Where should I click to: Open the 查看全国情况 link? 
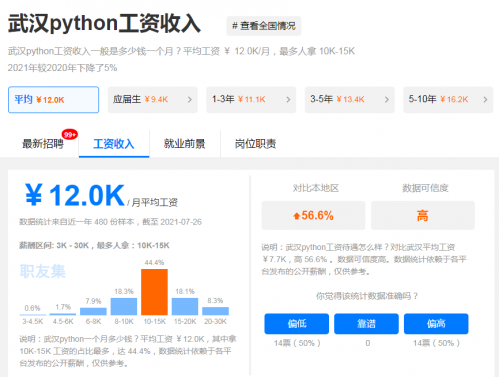(264, 26)
